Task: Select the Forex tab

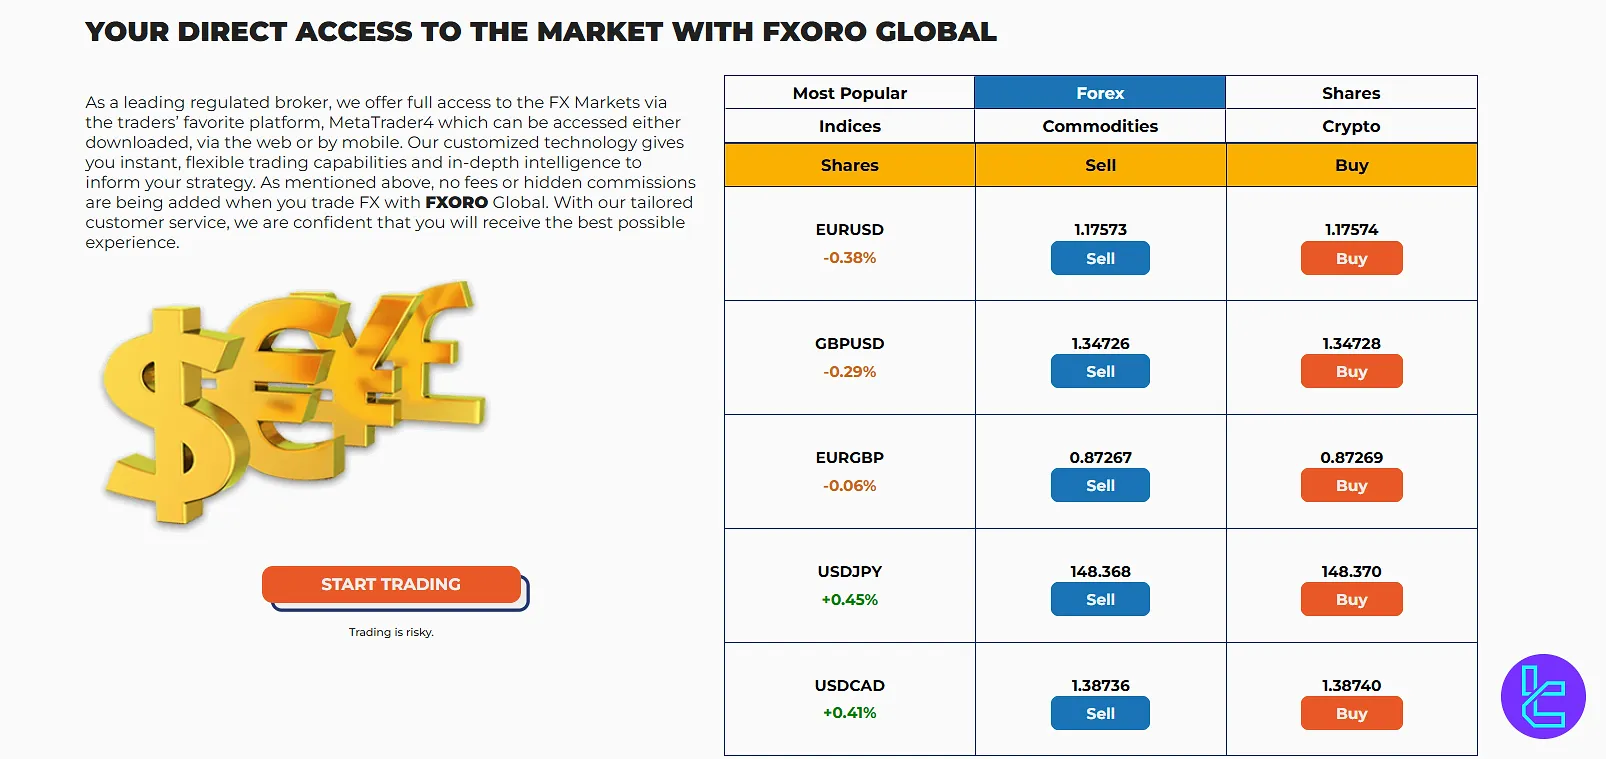Action: [1099, 93]
